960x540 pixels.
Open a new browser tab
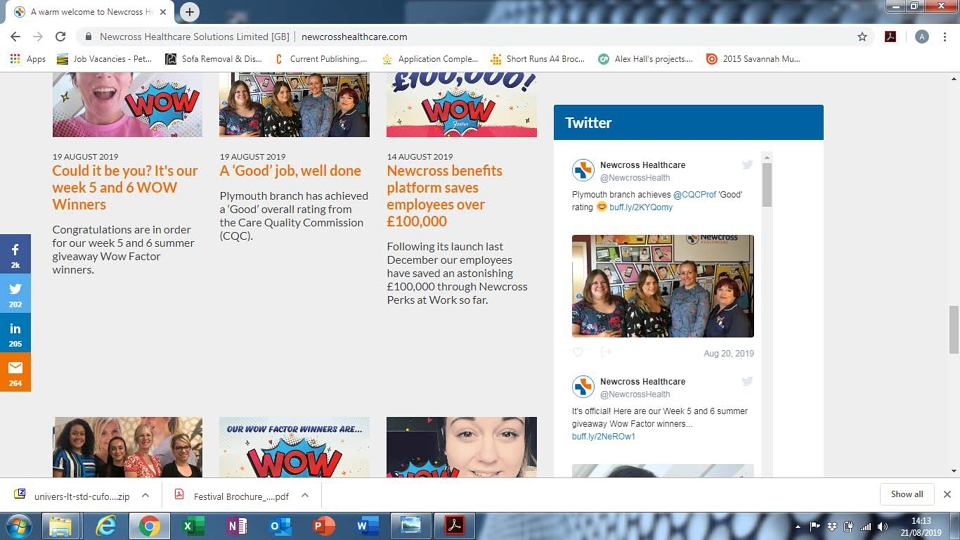click(x=190, y=12)
